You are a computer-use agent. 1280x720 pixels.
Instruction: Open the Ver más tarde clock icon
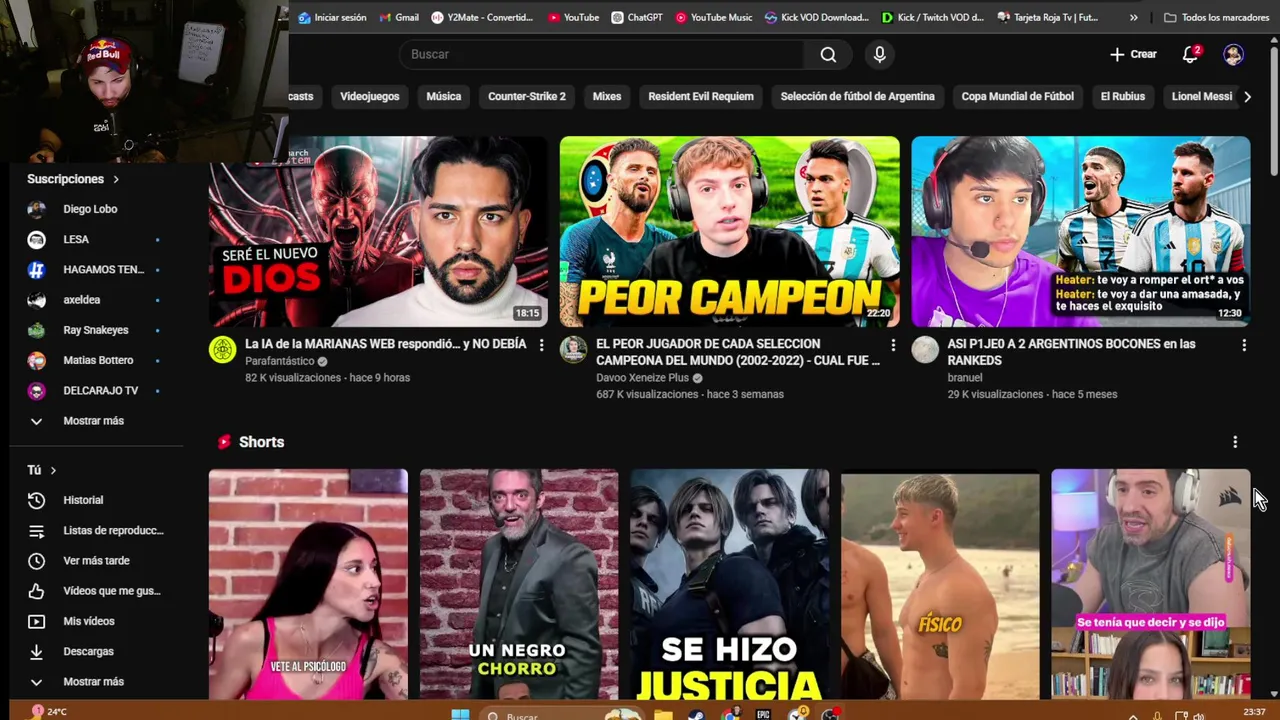coord(36,561)
